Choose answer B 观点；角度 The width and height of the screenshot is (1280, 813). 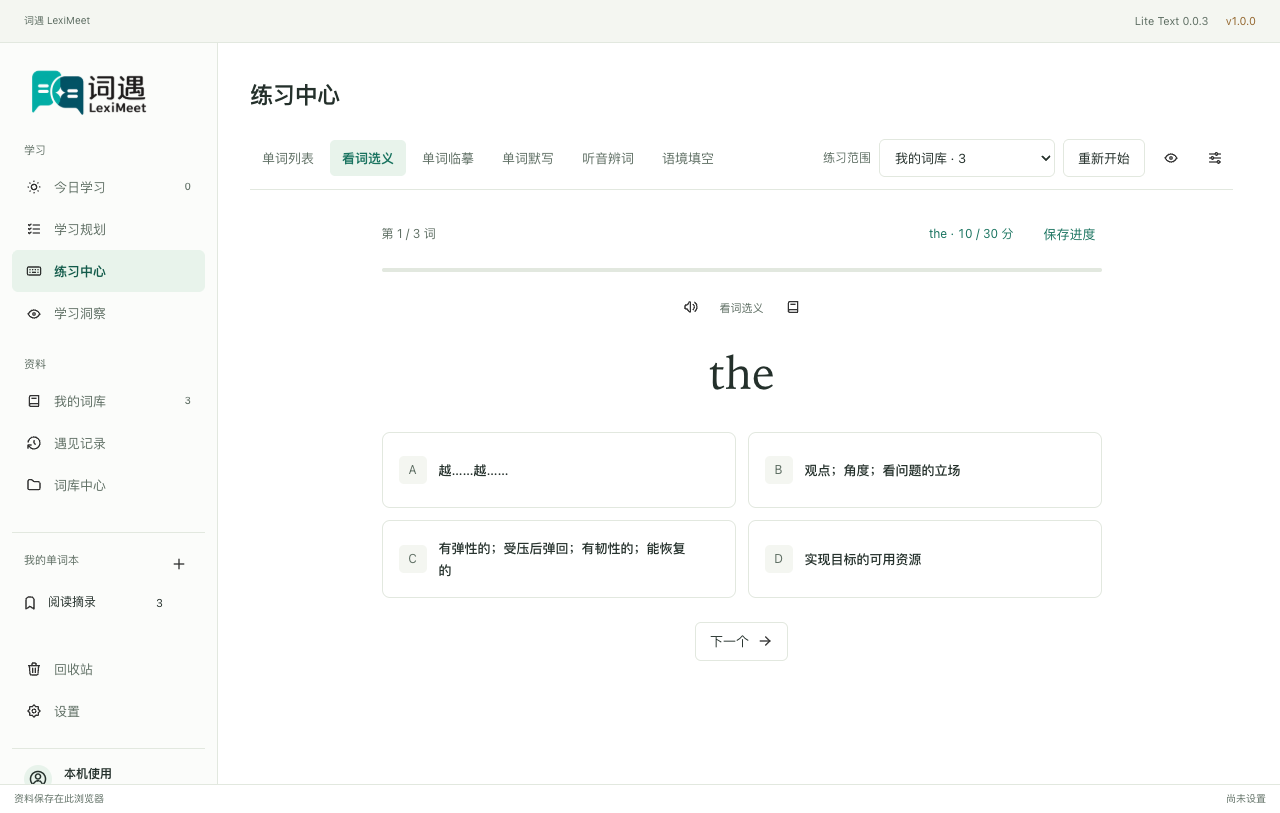pyautogui.click(x=925, y=470)
